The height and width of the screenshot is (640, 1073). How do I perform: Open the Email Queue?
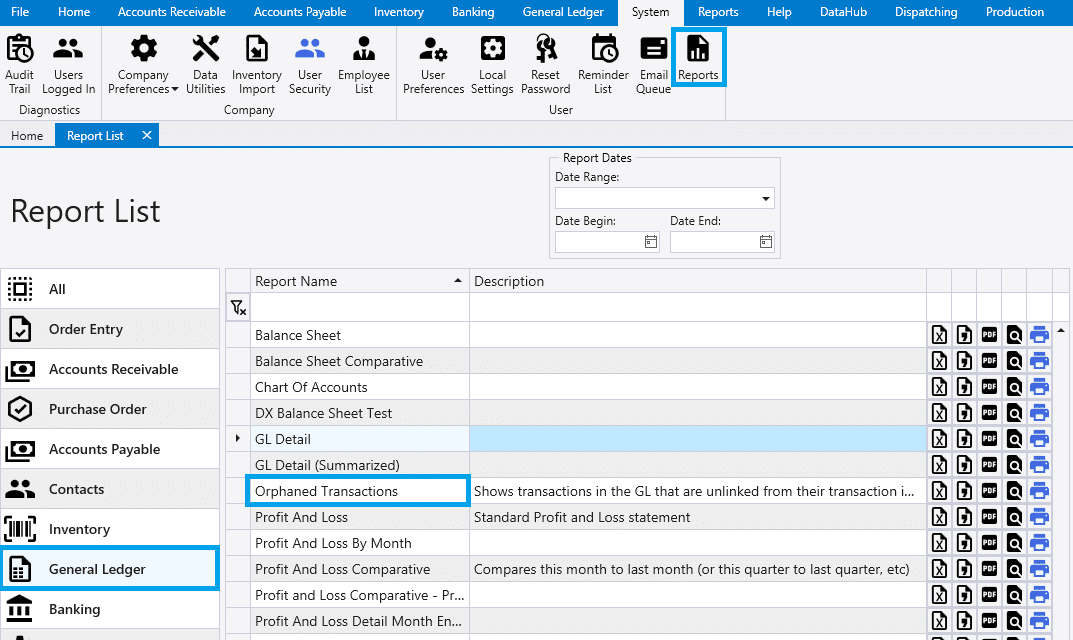[654, 65]
